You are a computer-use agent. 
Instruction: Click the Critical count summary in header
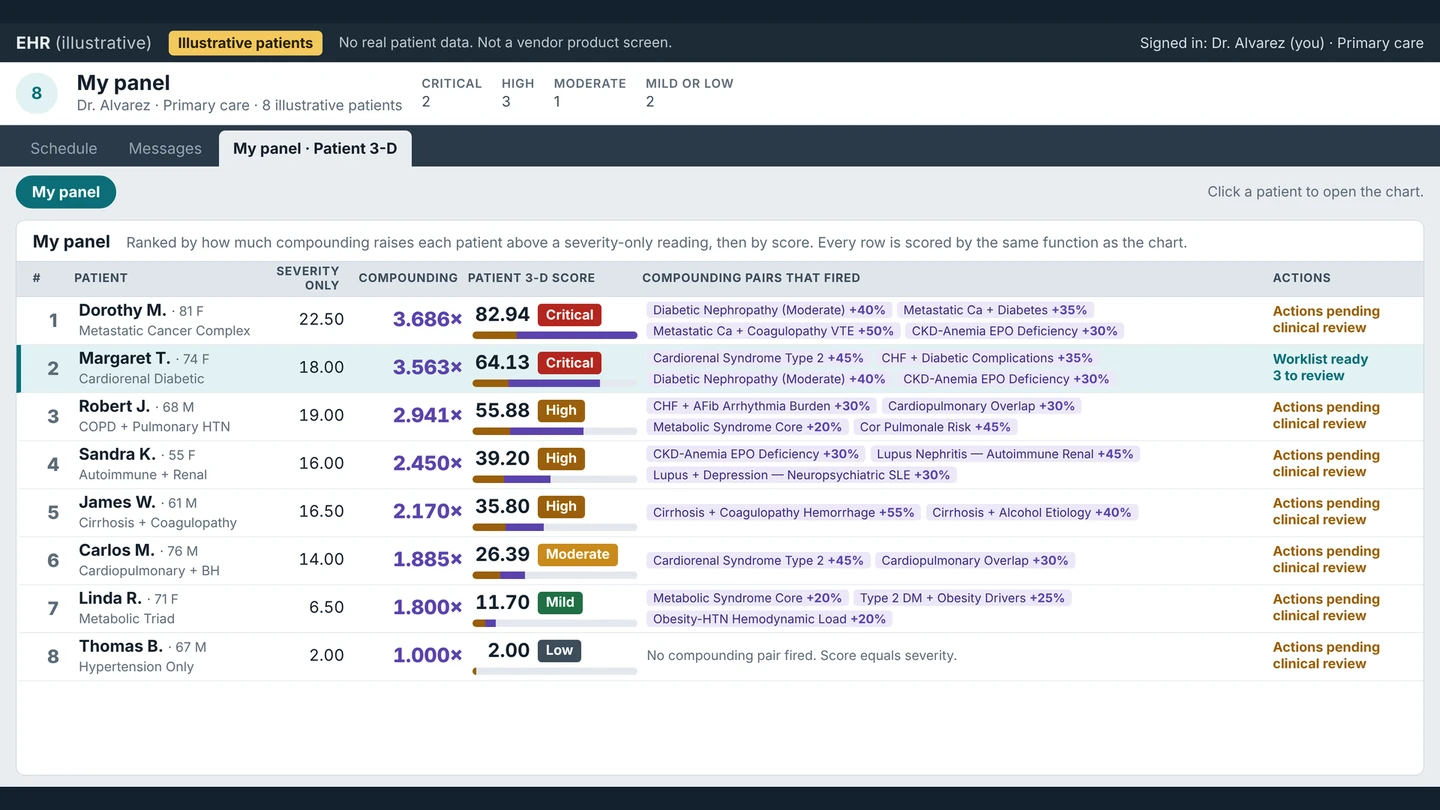click(x=451, y=92)
